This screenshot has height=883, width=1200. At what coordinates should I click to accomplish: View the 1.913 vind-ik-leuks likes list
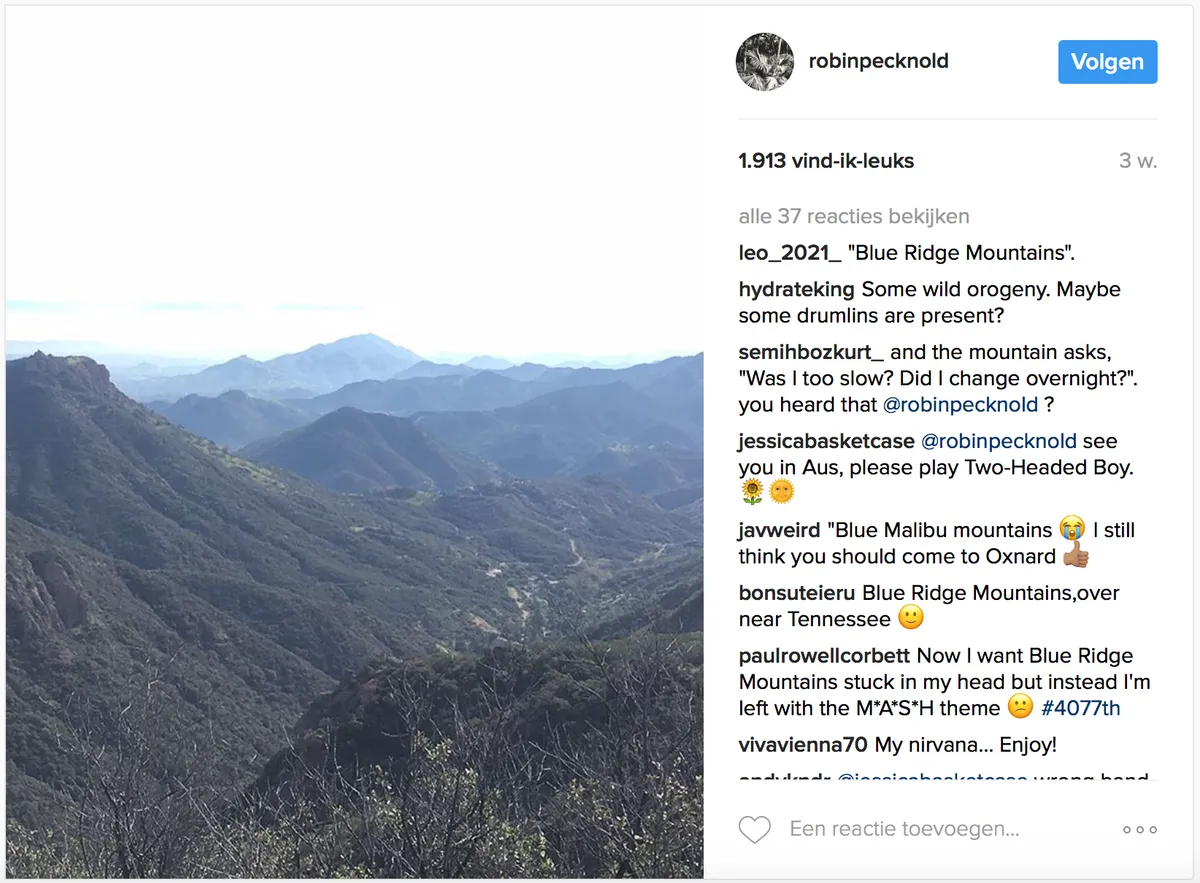826,161
